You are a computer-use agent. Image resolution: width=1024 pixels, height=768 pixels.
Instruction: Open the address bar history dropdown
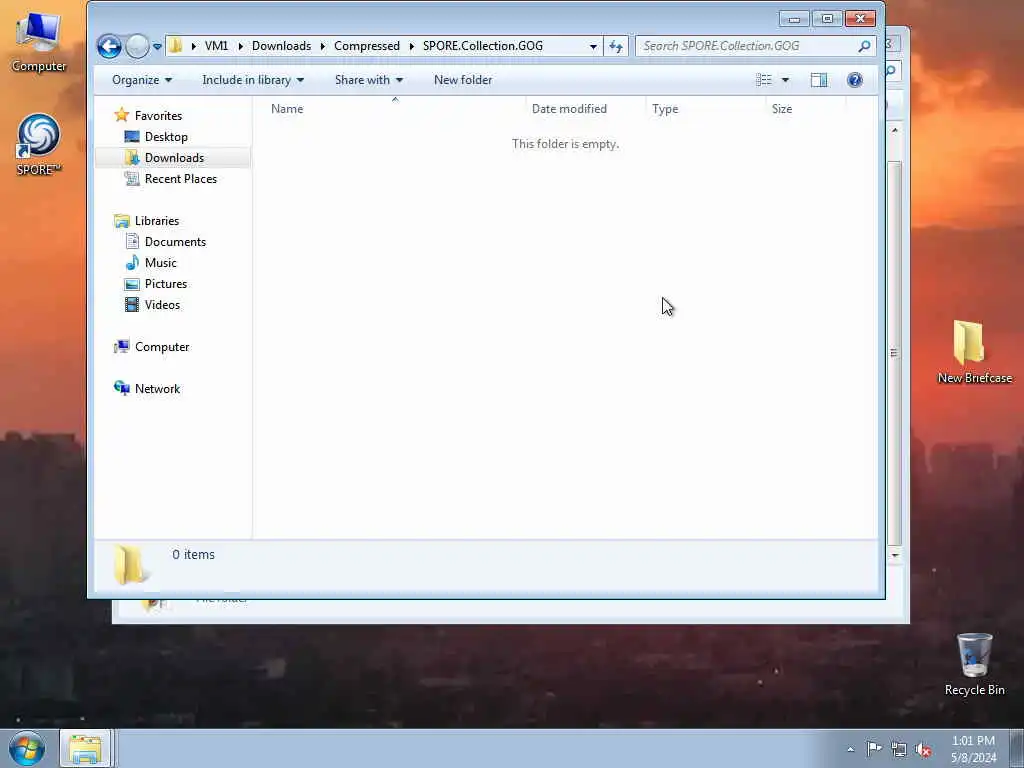click(x=593, y=46)
